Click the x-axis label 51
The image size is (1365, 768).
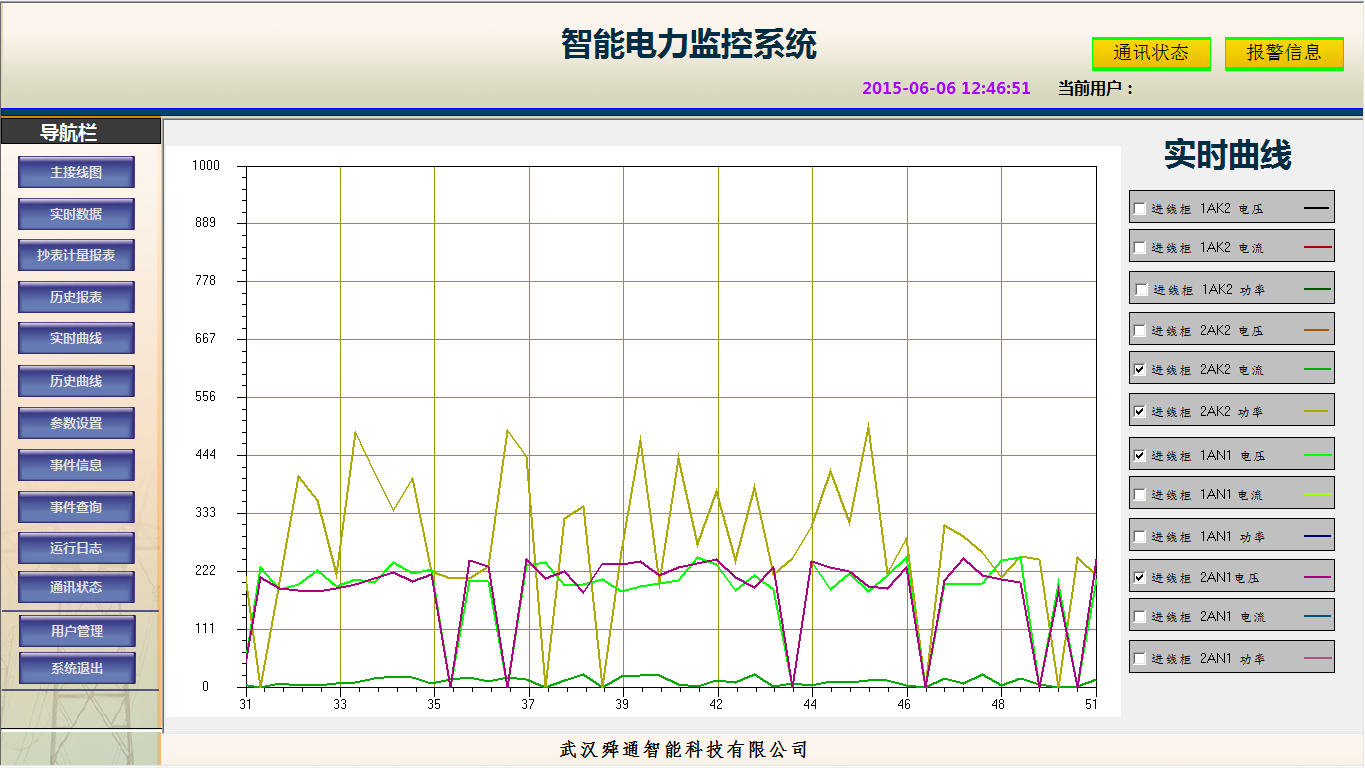point(1091,705)
